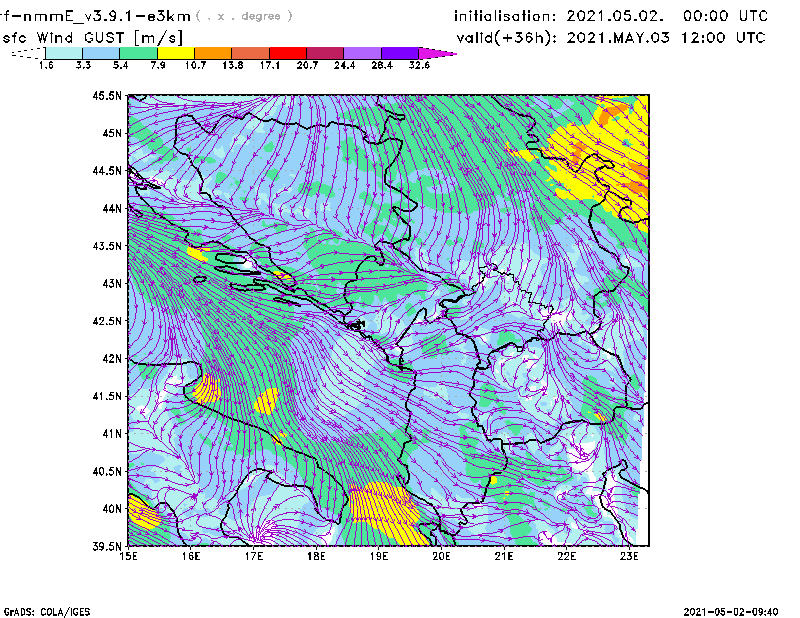800x618 pixels.
Task: Click the 16E longitude label
Action: coord(191,556)
